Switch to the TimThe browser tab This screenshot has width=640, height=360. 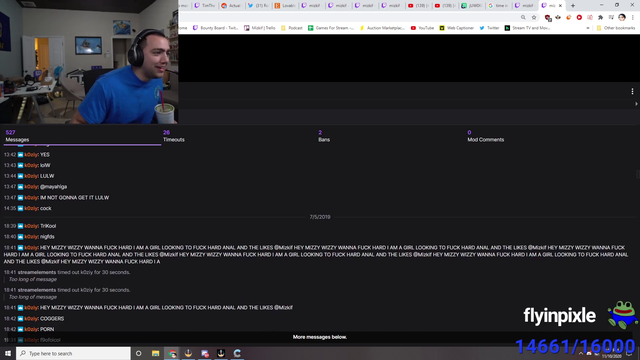pos(204,6)
